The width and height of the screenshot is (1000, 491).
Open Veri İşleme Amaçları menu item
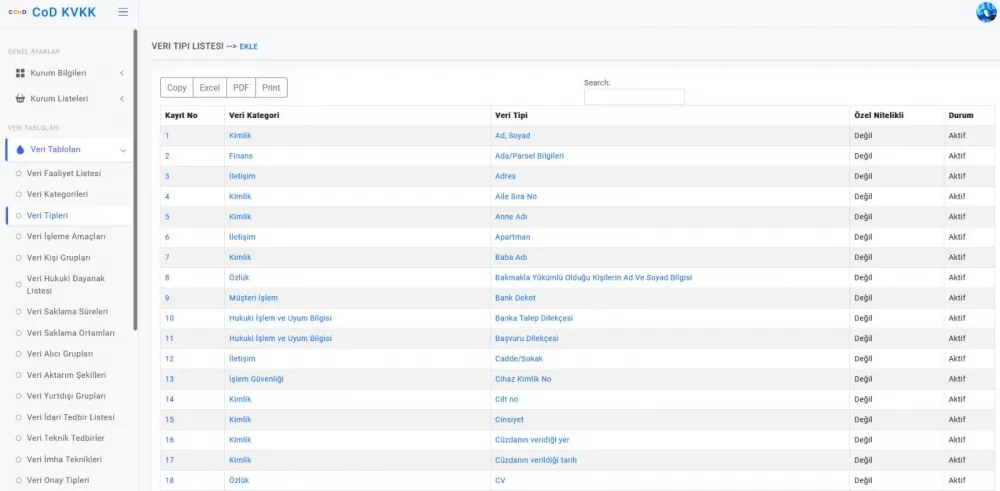point(66,237)
